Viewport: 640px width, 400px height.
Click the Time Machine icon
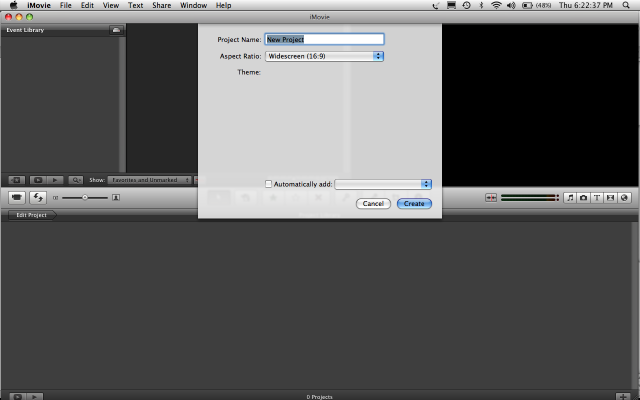tap(467, 5)
